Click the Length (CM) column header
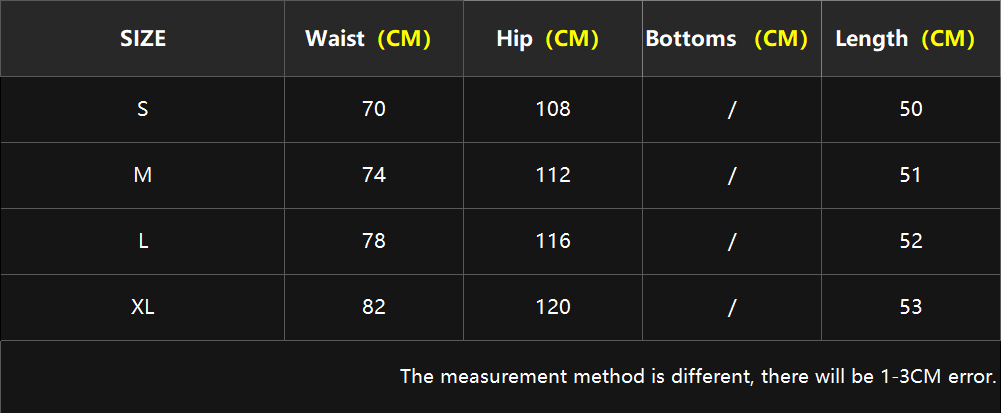This screenshot has width=1001, height=414. pyautogui.click(x=911, y=39)
